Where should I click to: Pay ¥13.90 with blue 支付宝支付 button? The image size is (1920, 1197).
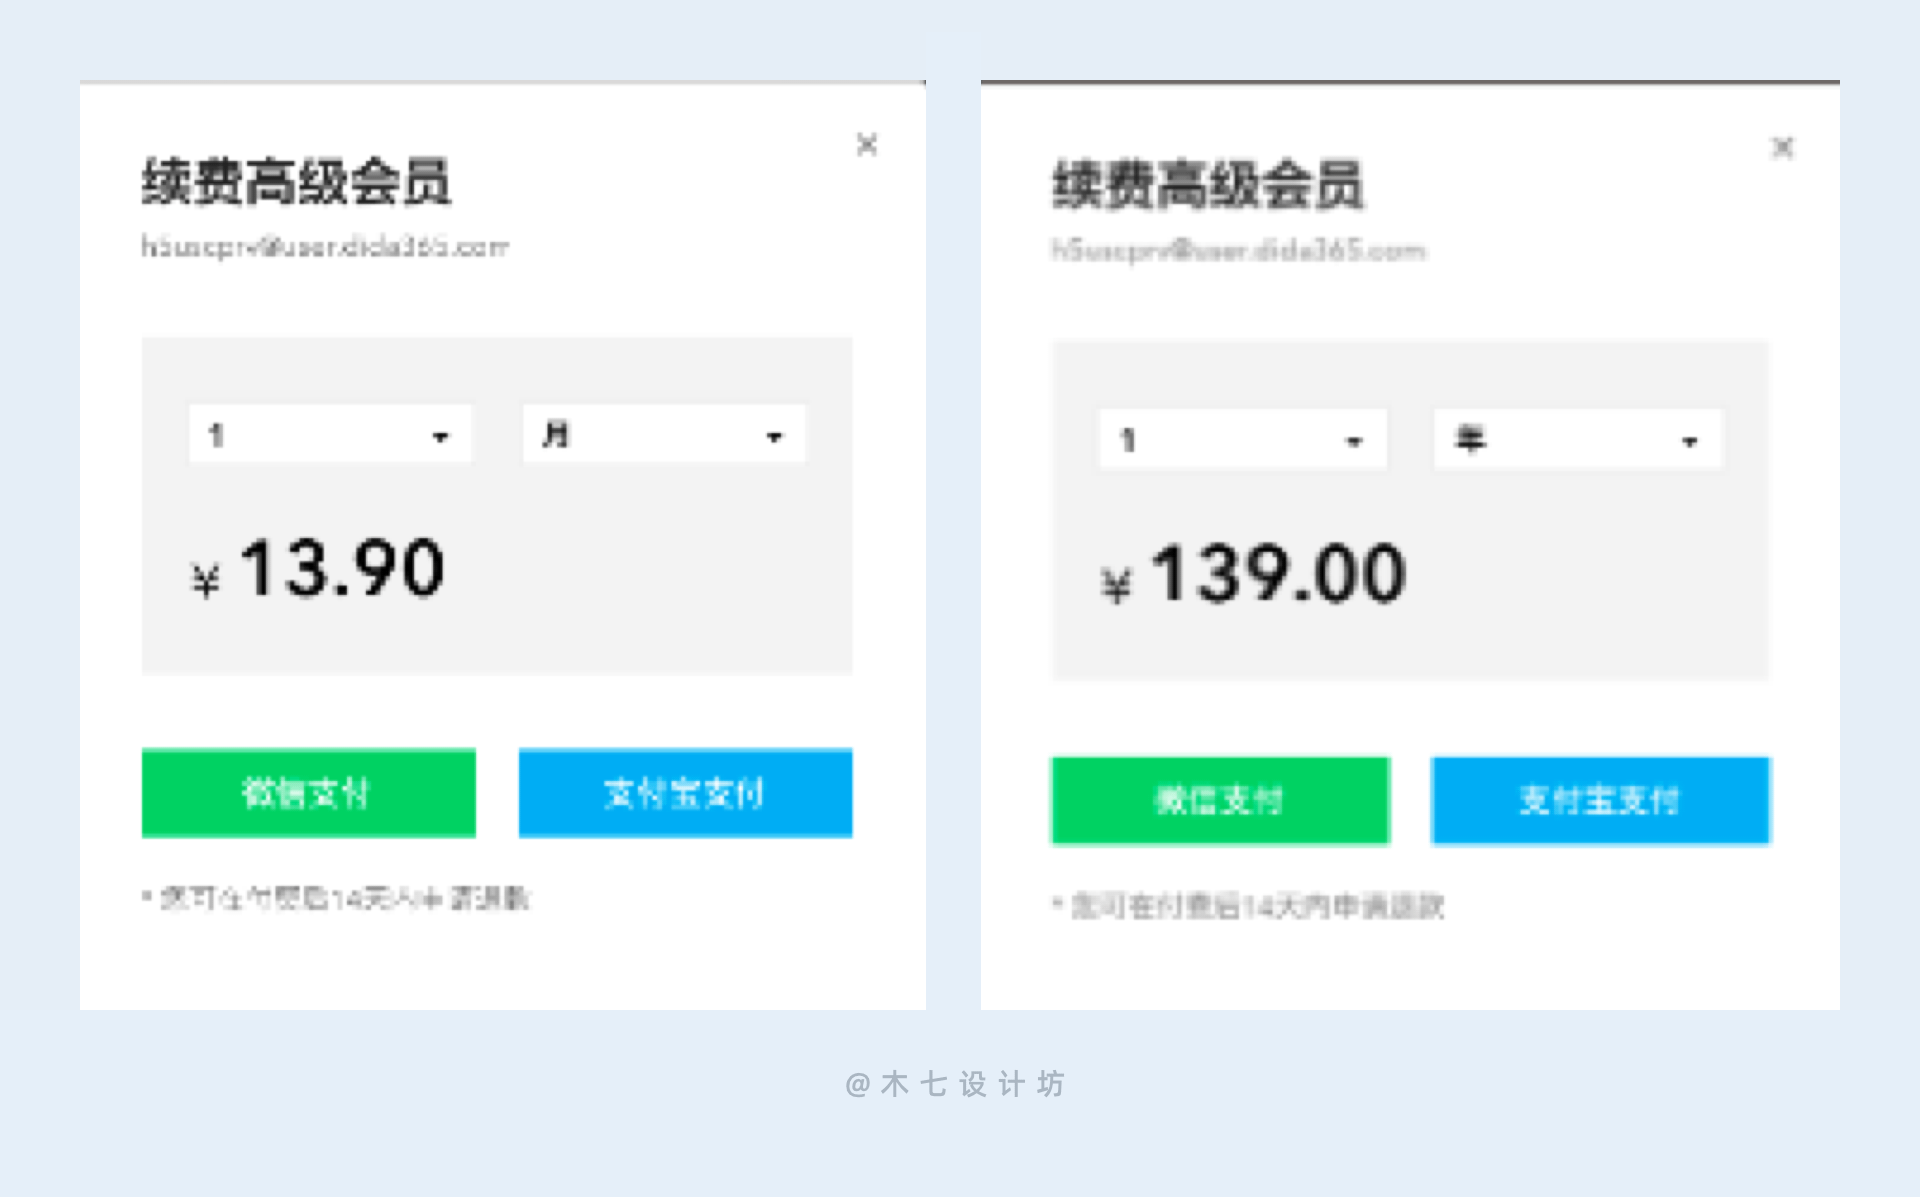685,793
